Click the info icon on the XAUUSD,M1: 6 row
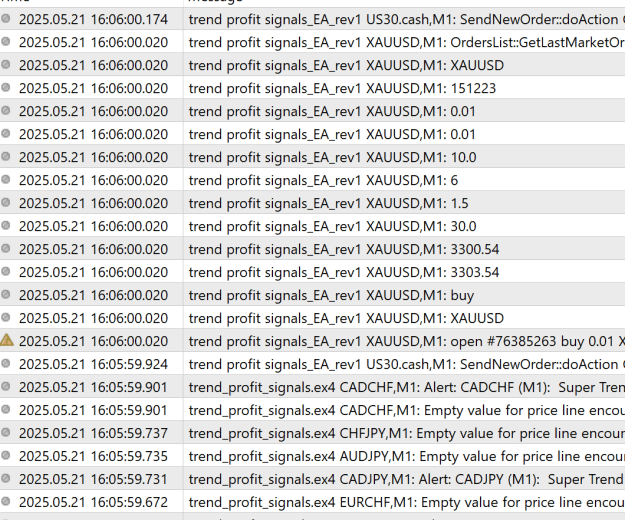 coord(6,179)
